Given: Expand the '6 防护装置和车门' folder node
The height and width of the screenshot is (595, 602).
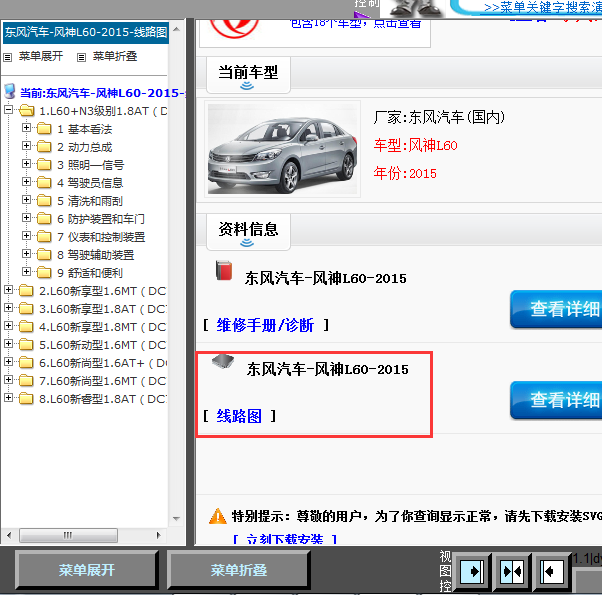Looking at the screenshot, I should [26, 218].
